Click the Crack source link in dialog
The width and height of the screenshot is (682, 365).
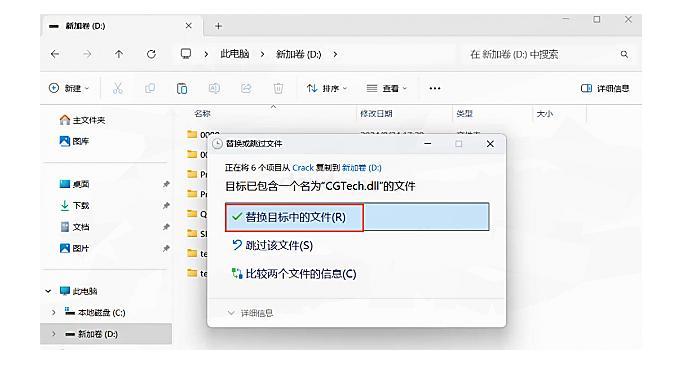pos(303,167)
